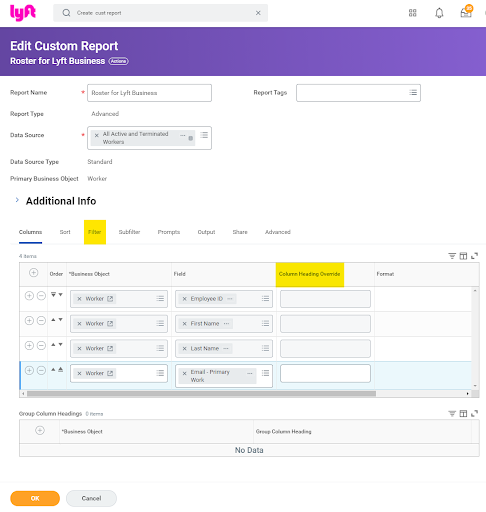Viewport: 486px width, 512px height.
Task: Remove Employee ID field value
Action: point(184,299)
